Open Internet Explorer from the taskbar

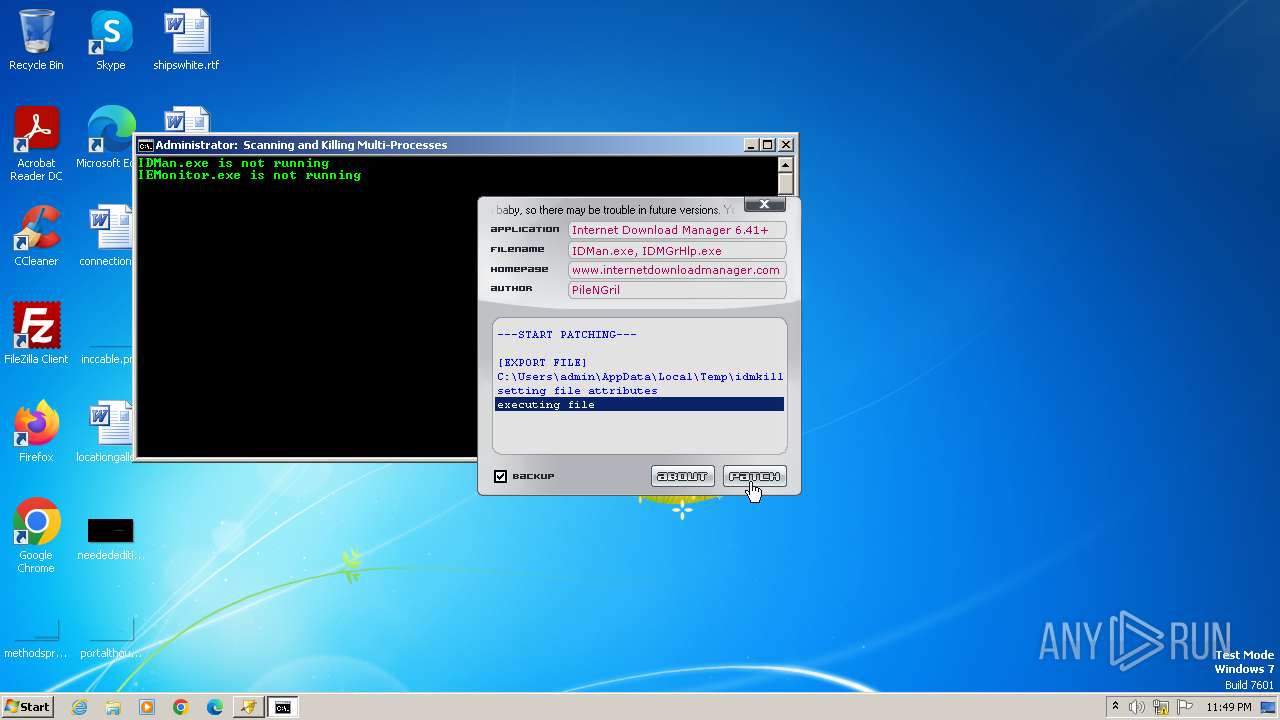pos(80,707)
